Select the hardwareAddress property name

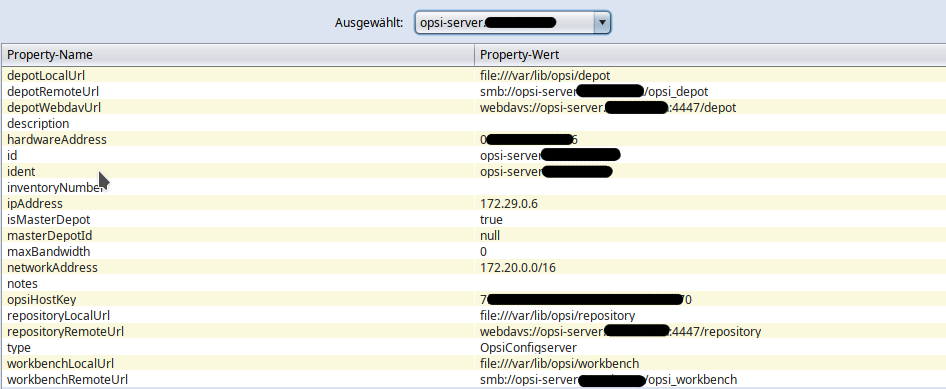click(57, 139)
